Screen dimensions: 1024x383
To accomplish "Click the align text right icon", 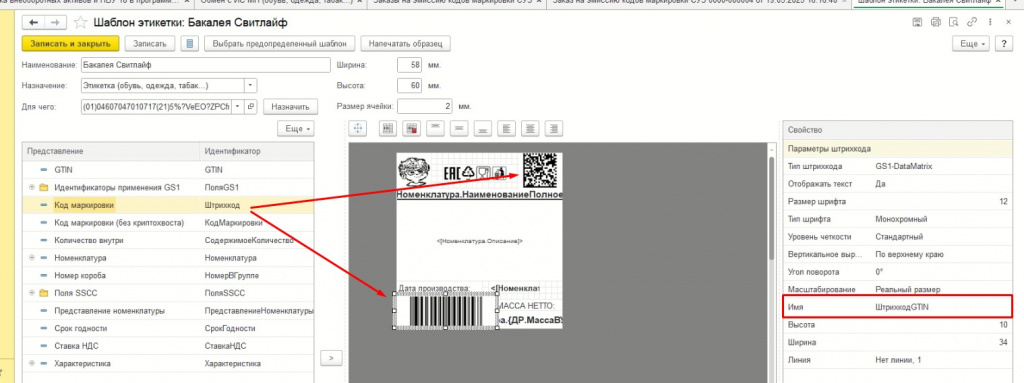I will click(554, 129).
